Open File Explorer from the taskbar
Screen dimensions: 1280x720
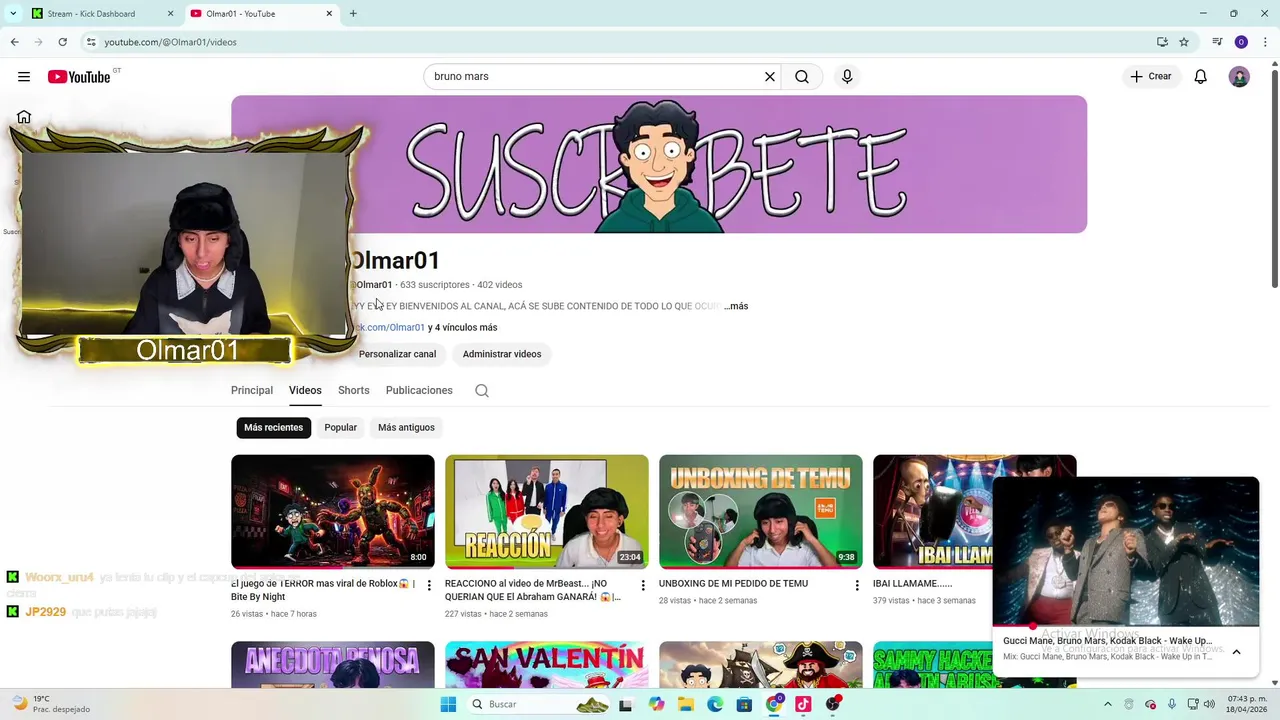[x=685, y=705]
